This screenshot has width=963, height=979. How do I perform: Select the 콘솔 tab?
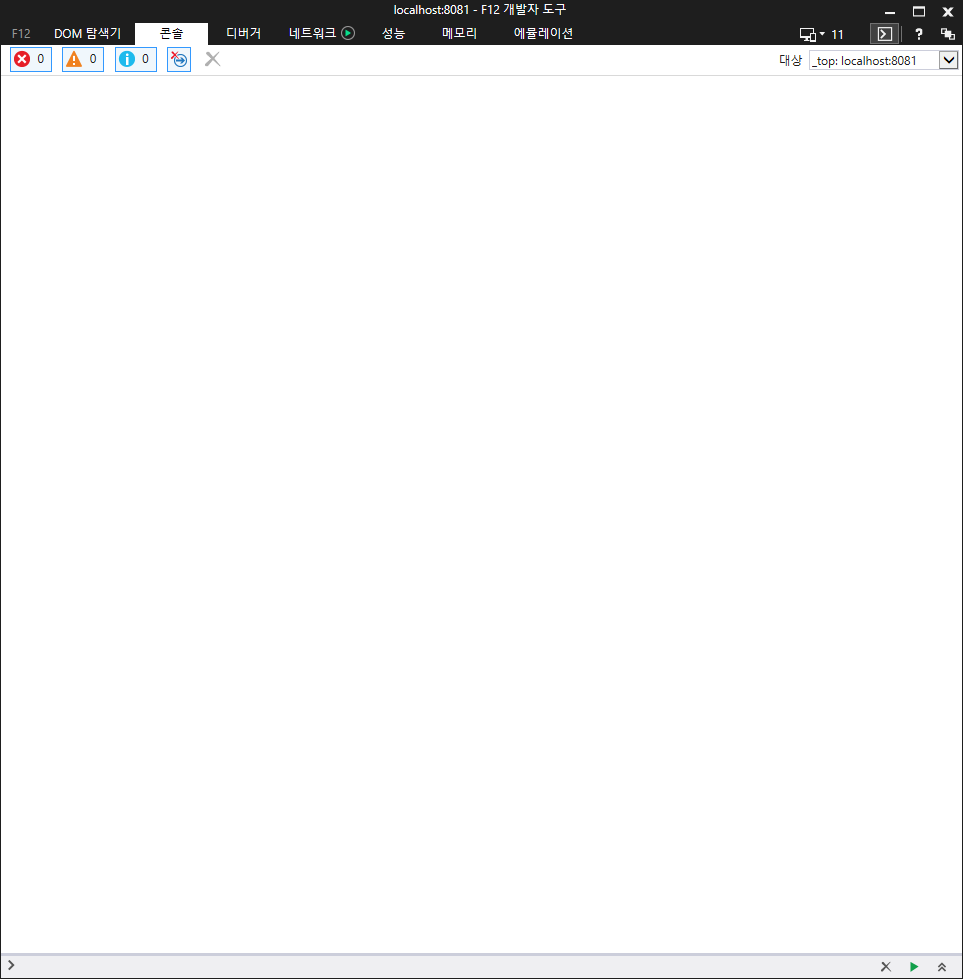(x=171, y=34)
